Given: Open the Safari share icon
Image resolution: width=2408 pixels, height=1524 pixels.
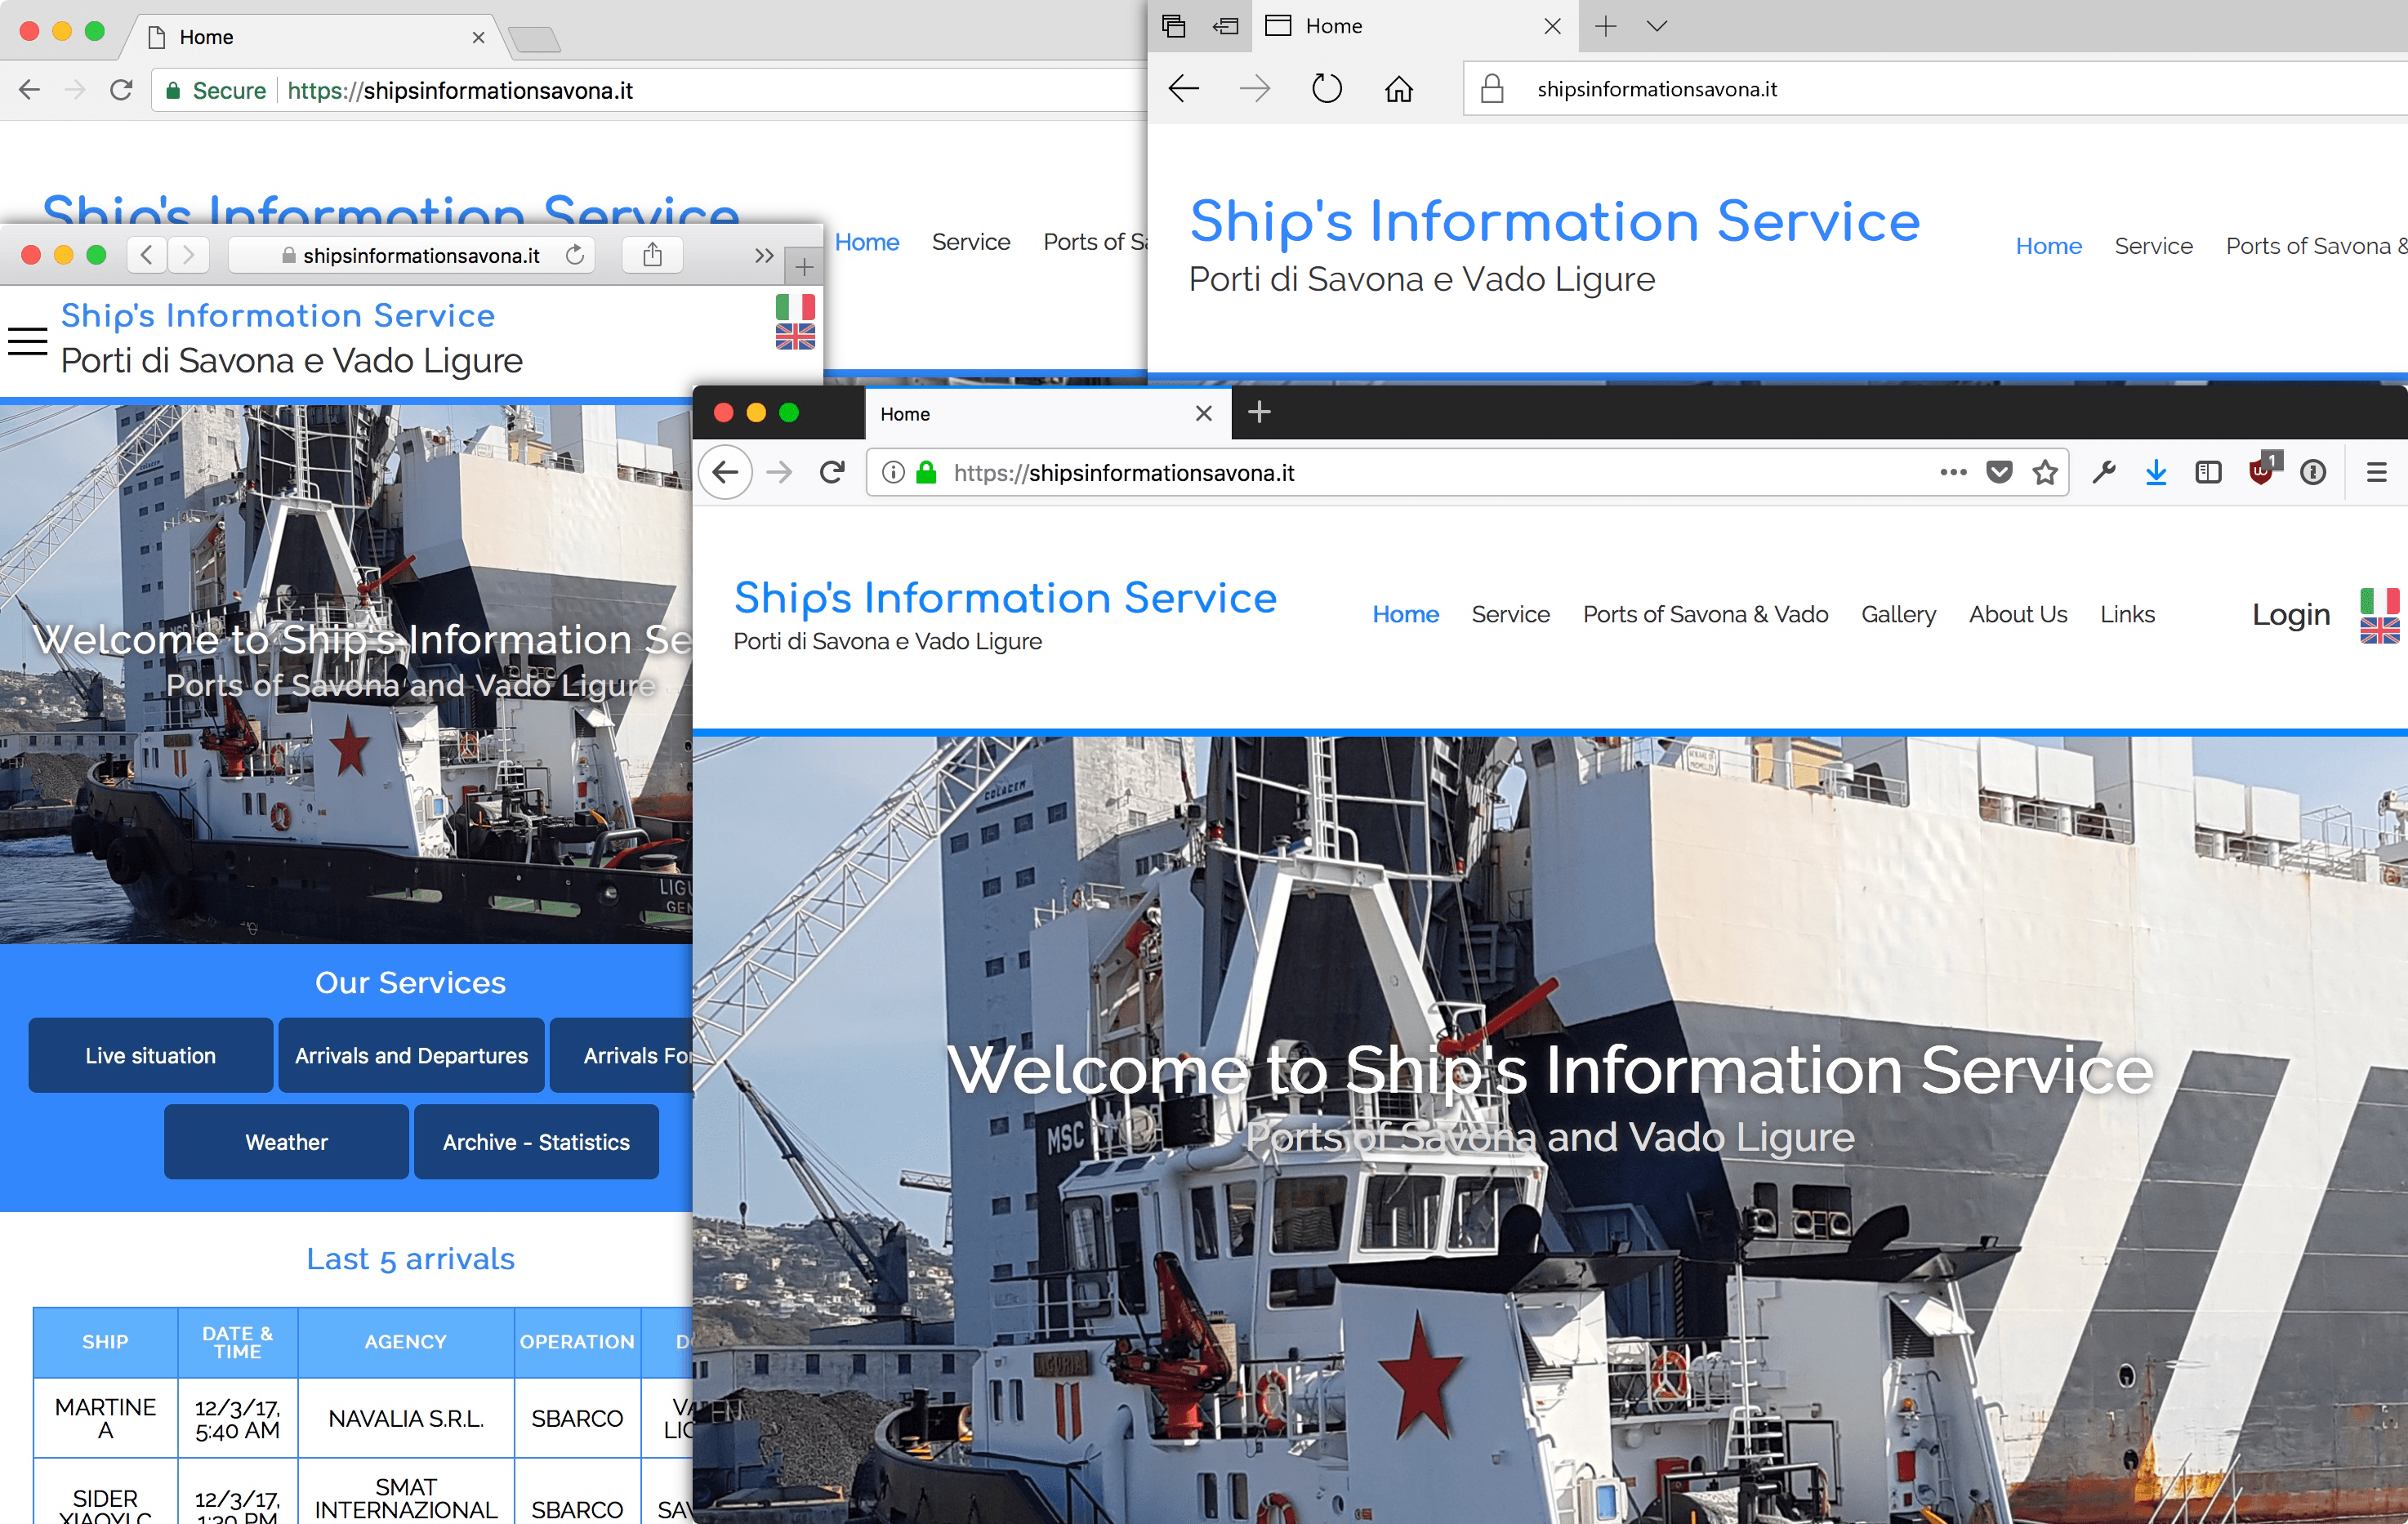Looking at the screenshot, I should tap(652, 255).
